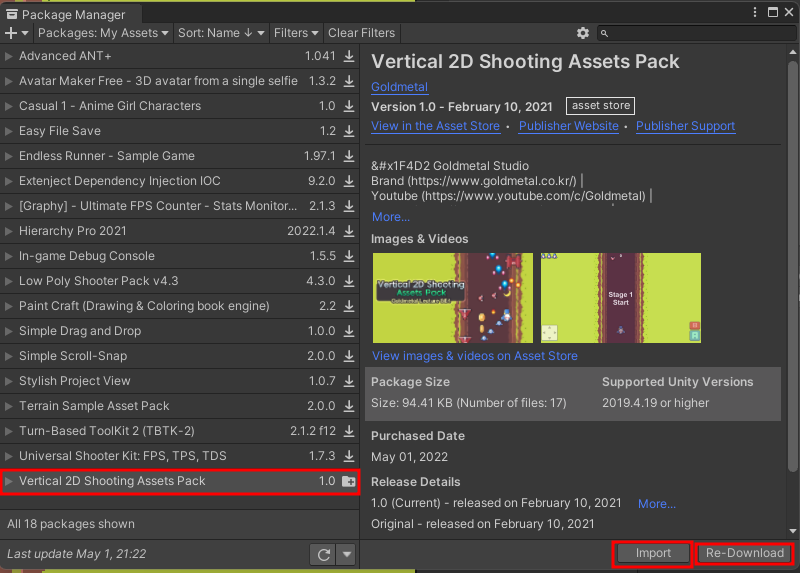Open the Stage 1 Start thumbnail

coord(620,298)
